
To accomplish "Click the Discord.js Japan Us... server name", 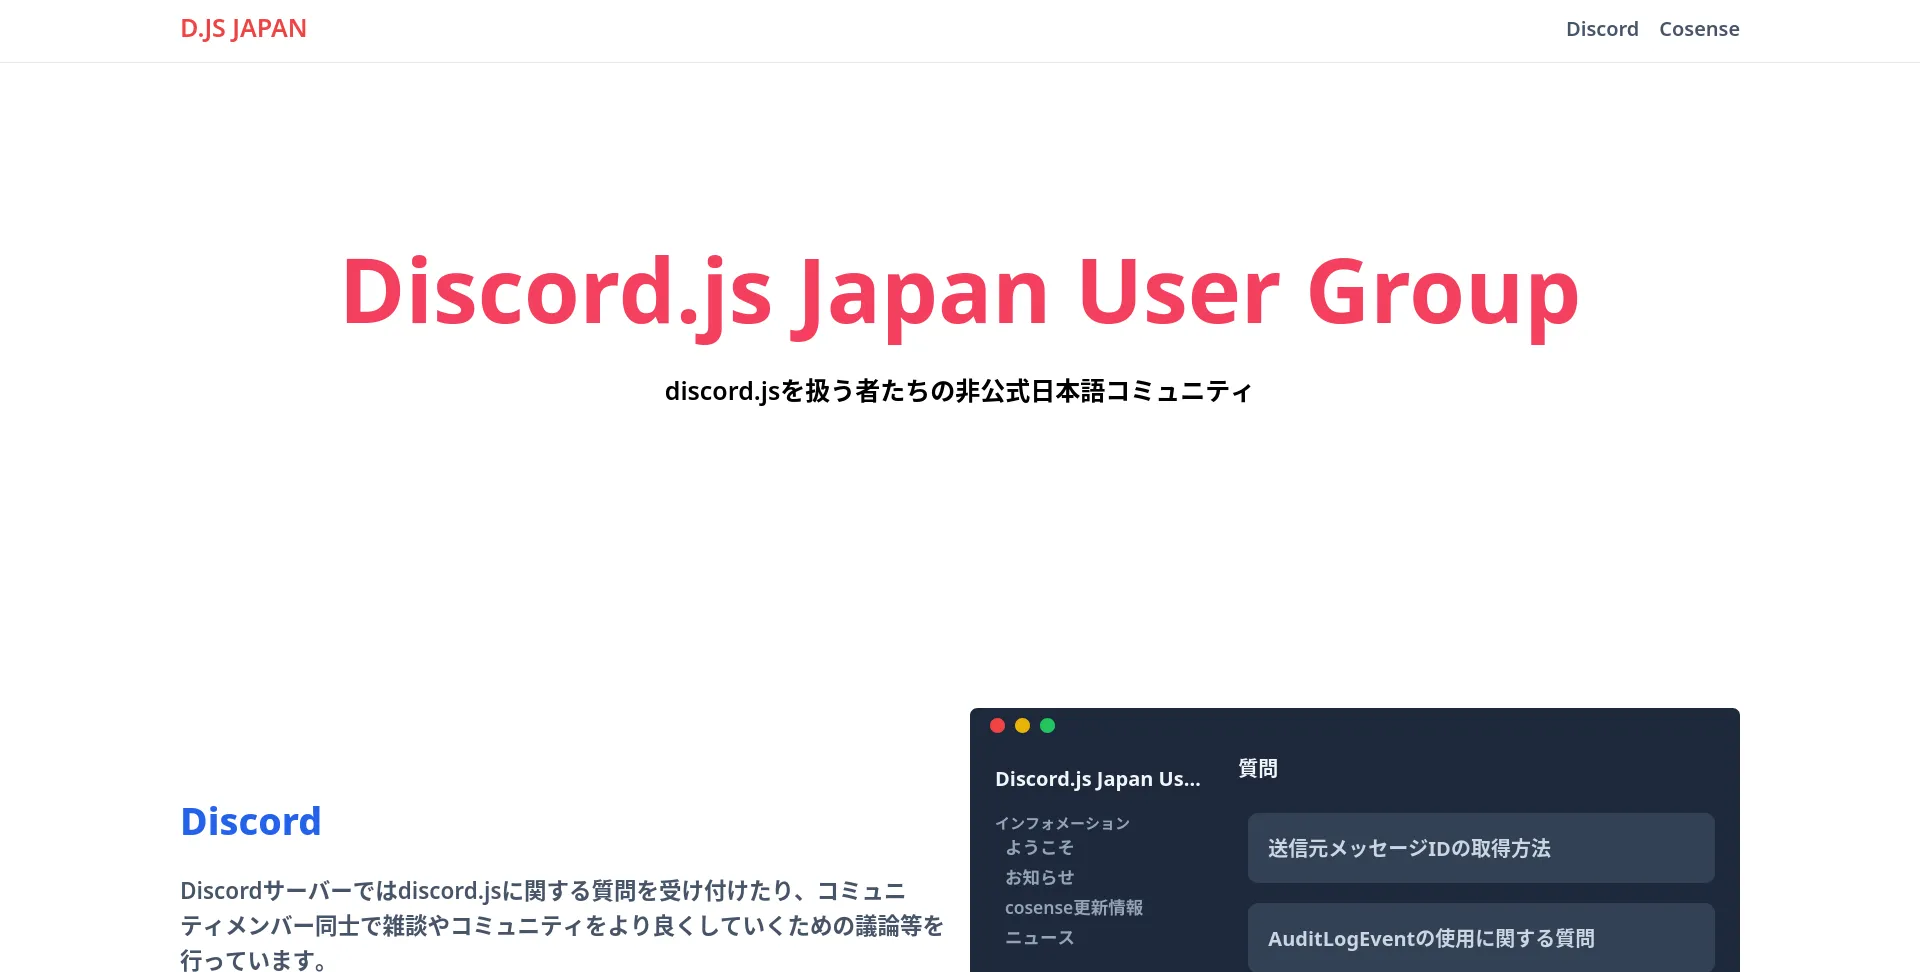I will click(x=1097, y=779).
